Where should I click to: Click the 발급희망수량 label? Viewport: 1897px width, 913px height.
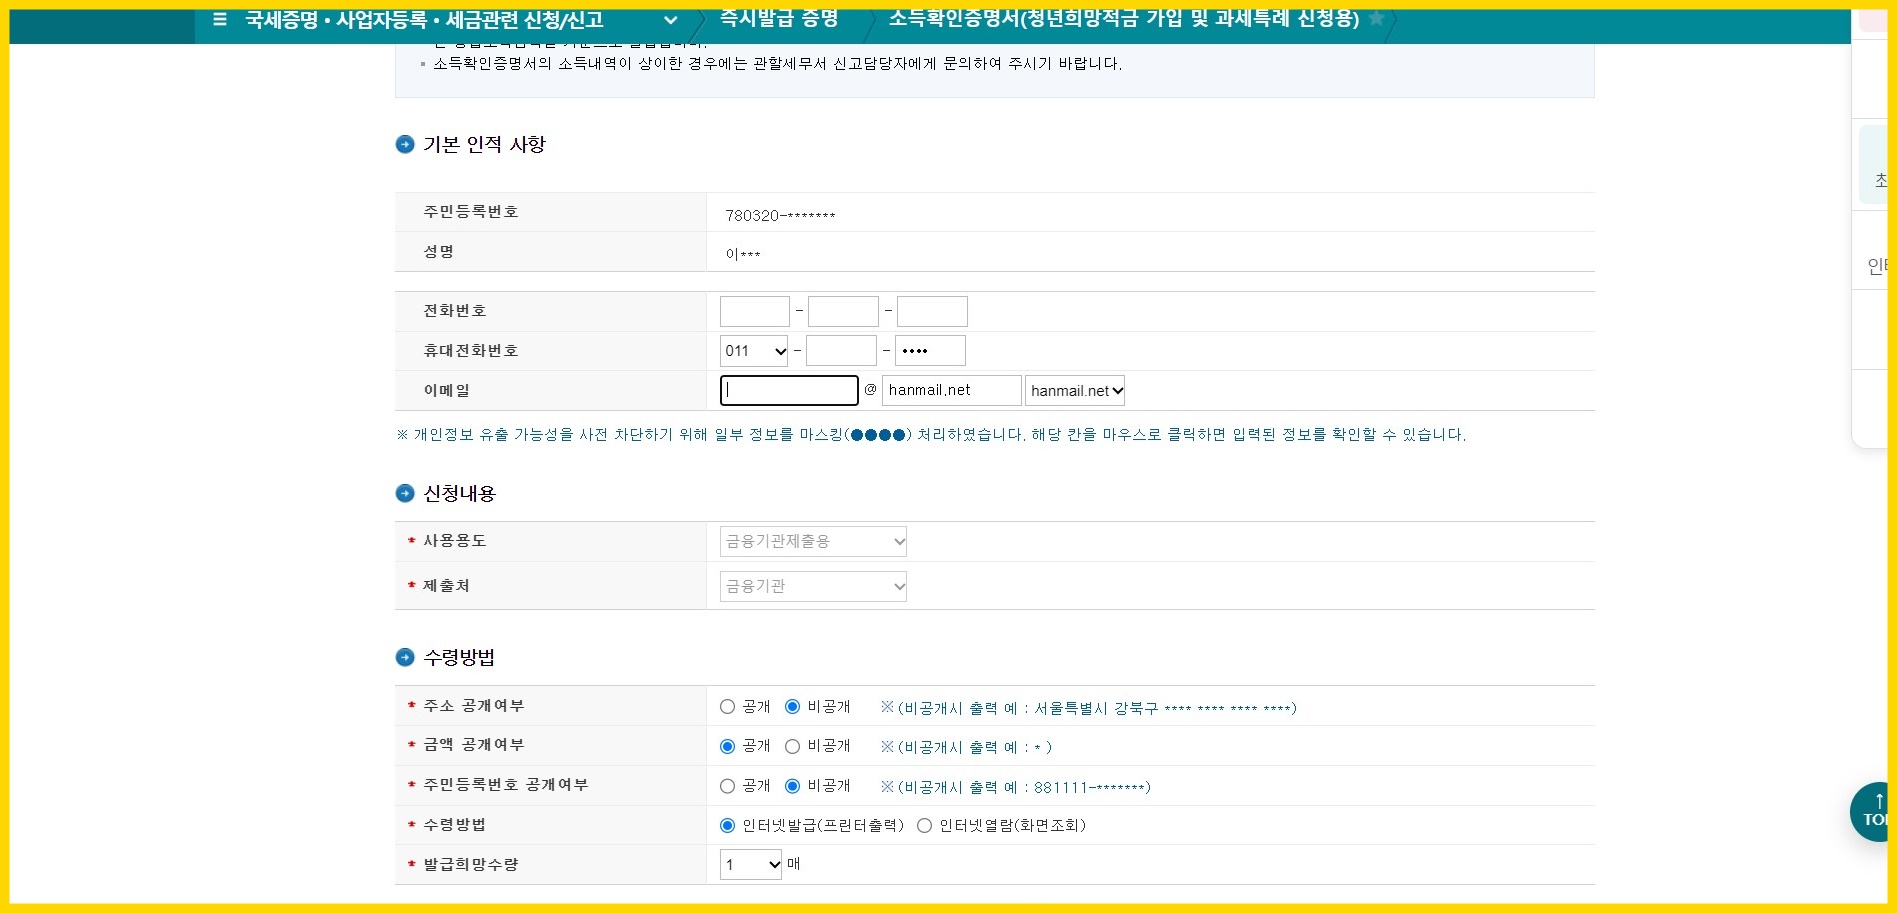point(471,865)
